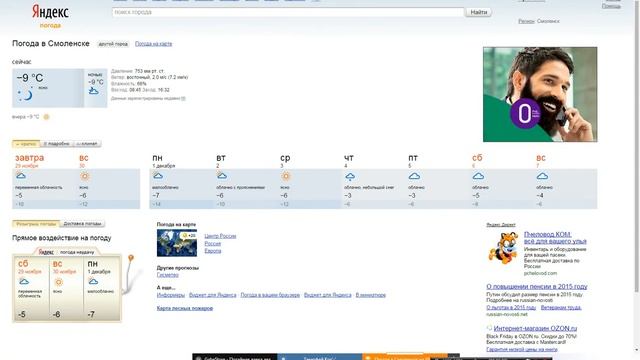Open the Гисметео forecast link

(x=167, y=275)
